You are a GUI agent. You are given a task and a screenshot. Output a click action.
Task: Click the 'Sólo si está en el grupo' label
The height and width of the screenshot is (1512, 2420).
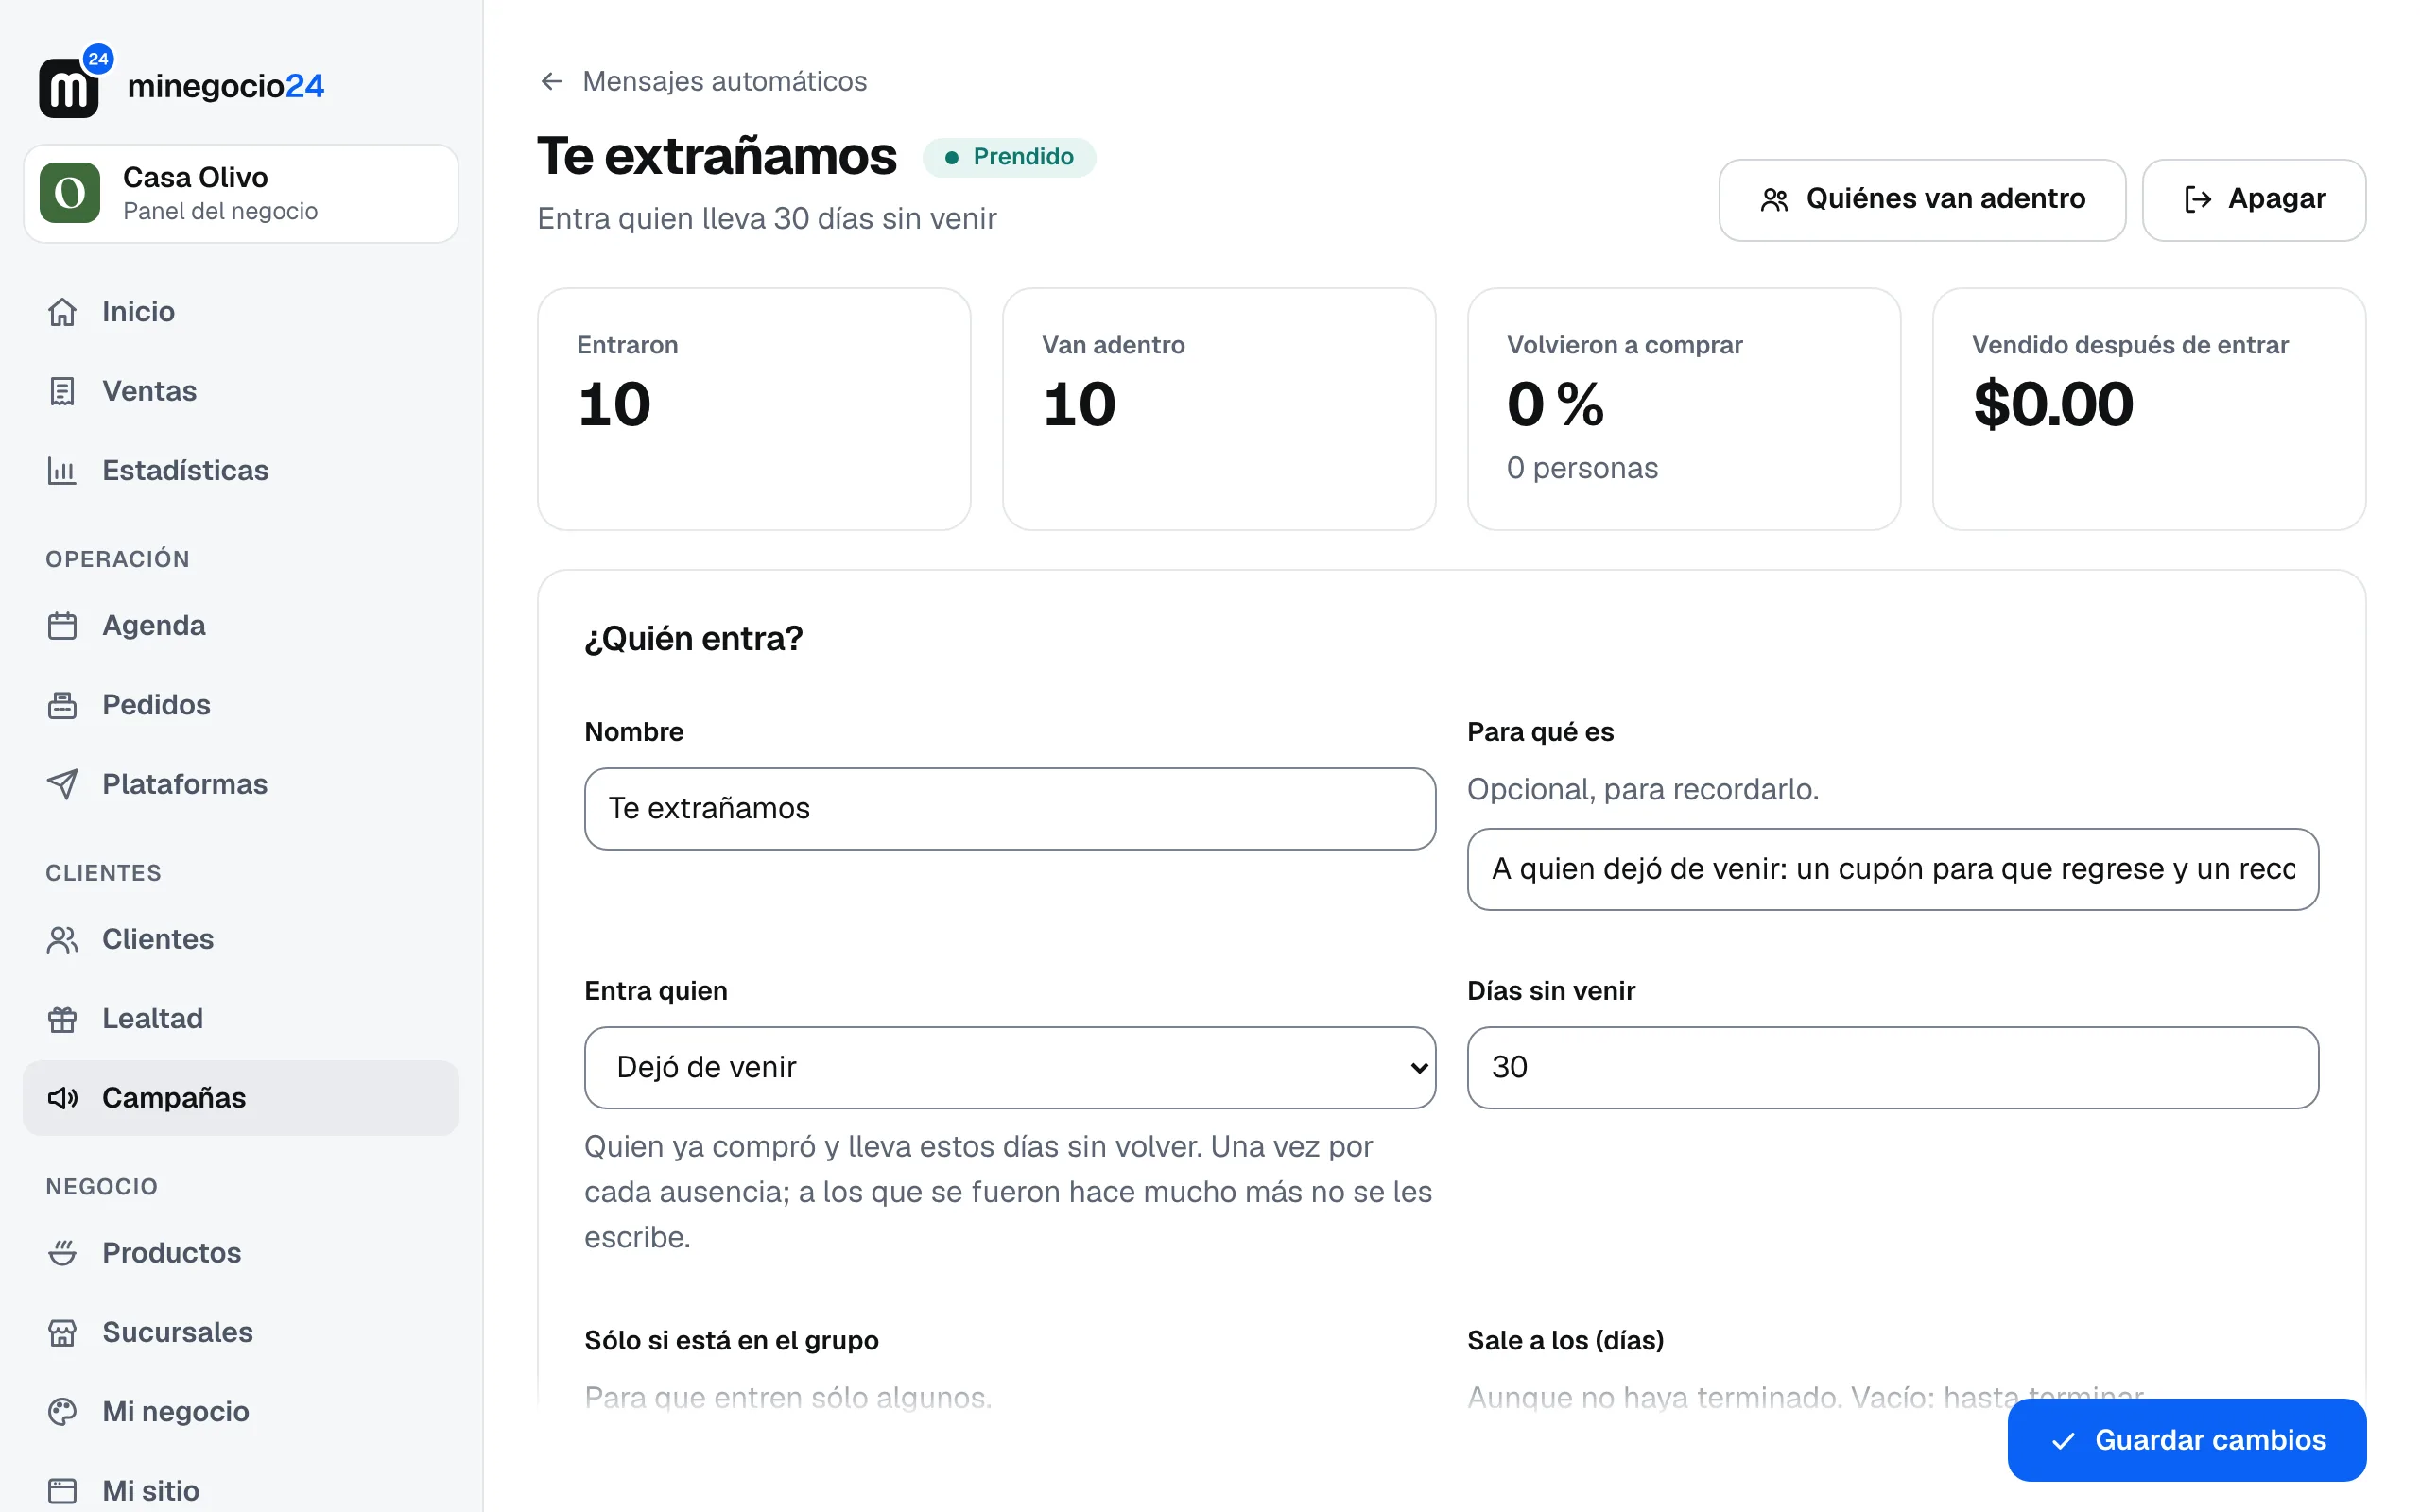[x=732, y=1340]
